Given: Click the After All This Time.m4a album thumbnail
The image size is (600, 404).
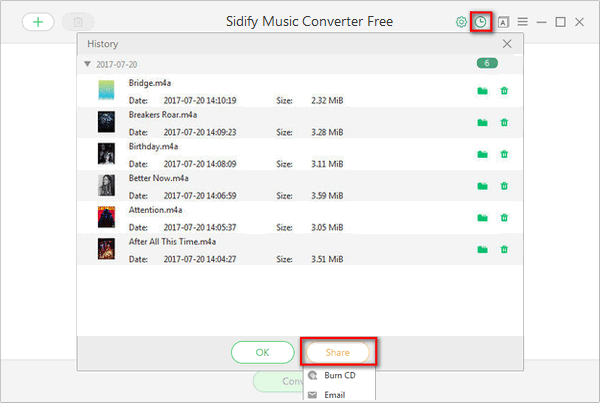Looking at the screenshot, I should click(x=106, y=249).
